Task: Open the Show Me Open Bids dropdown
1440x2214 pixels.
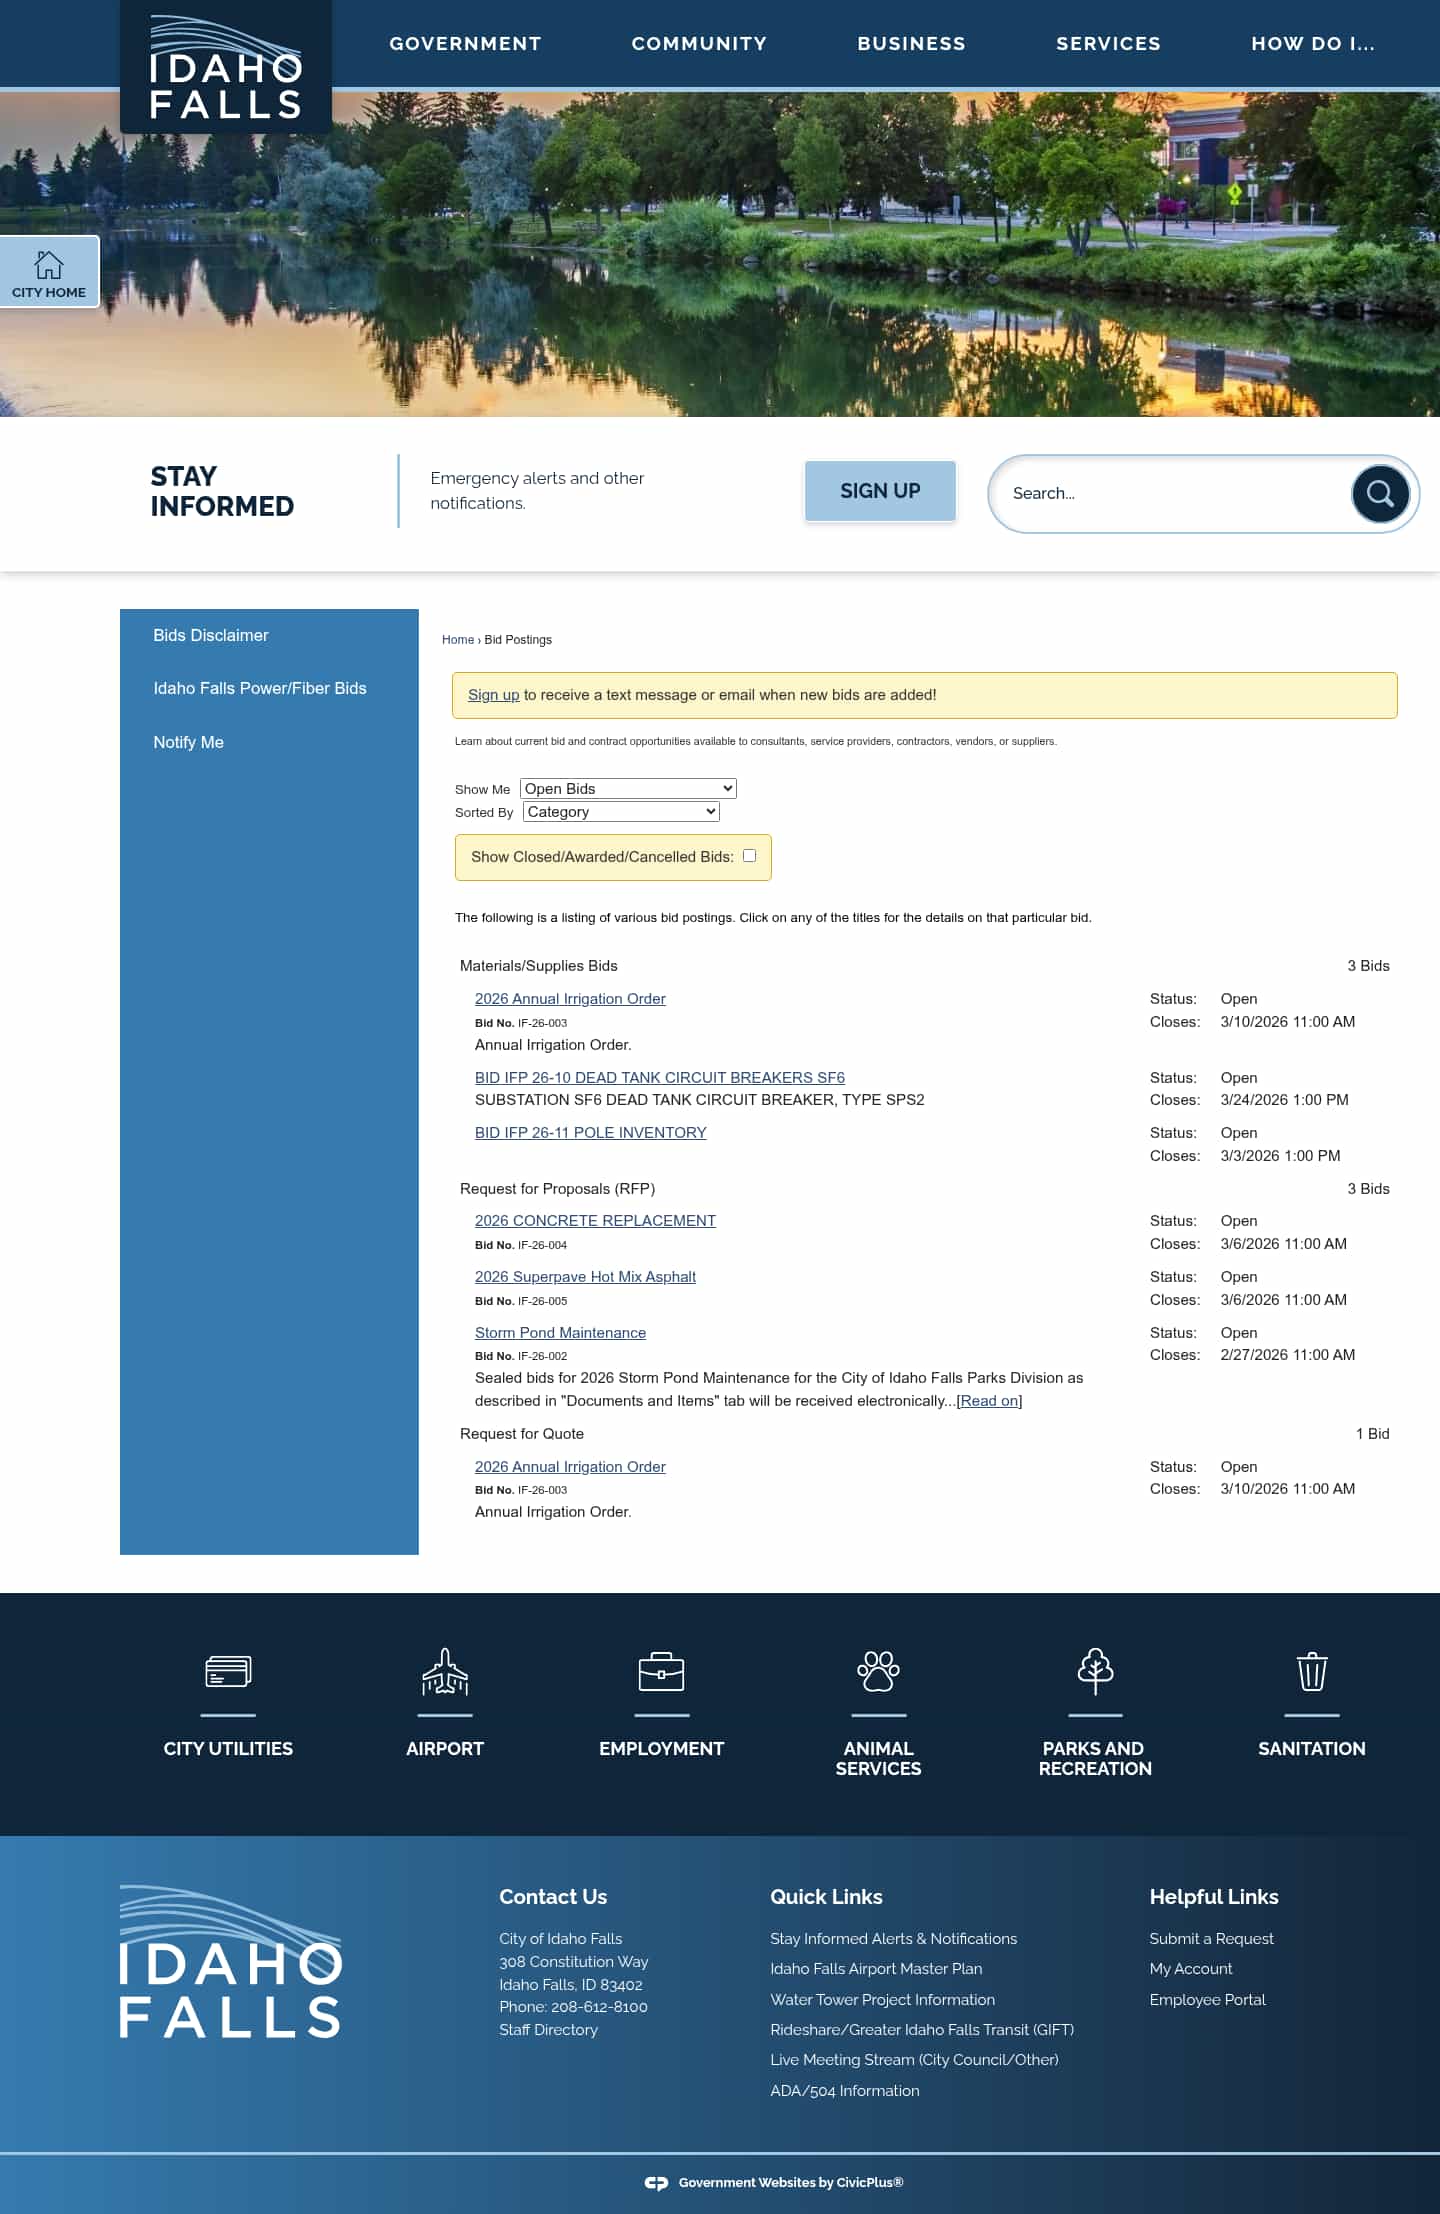Action: click(x=628, y=788)
